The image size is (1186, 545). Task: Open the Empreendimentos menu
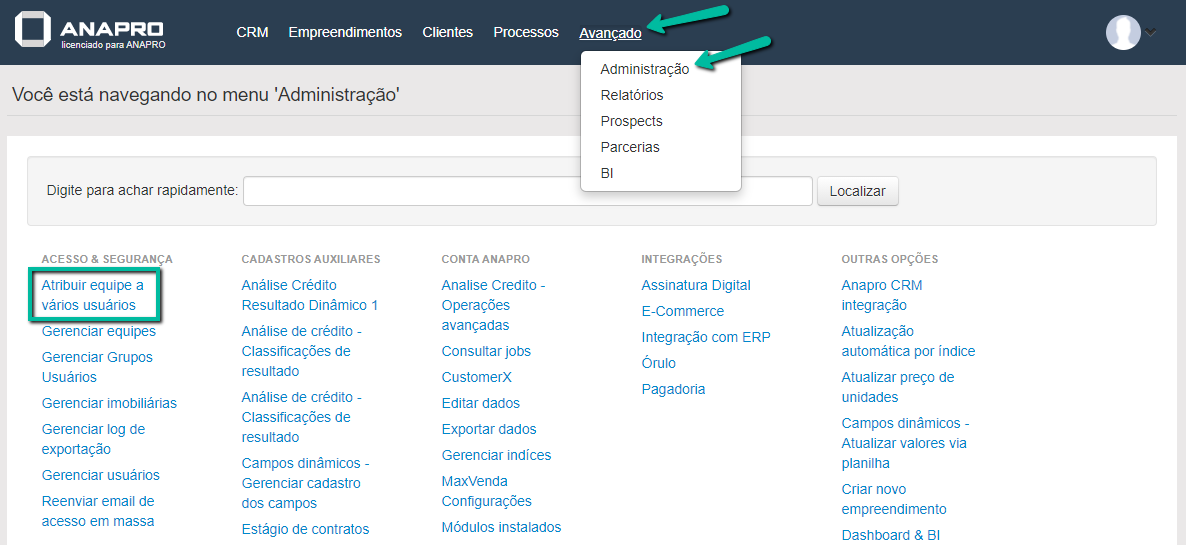click(x=345, y=32)
